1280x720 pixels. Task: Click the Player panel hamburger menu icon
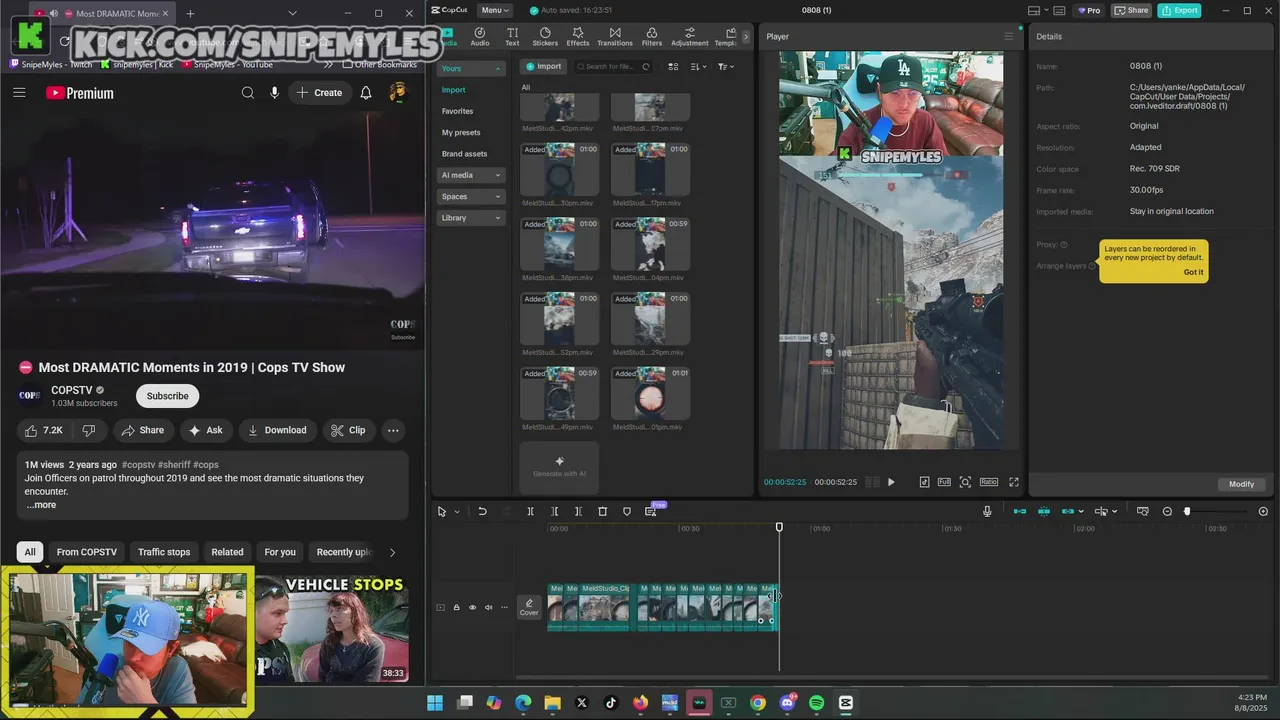[x=1008, y=37]
